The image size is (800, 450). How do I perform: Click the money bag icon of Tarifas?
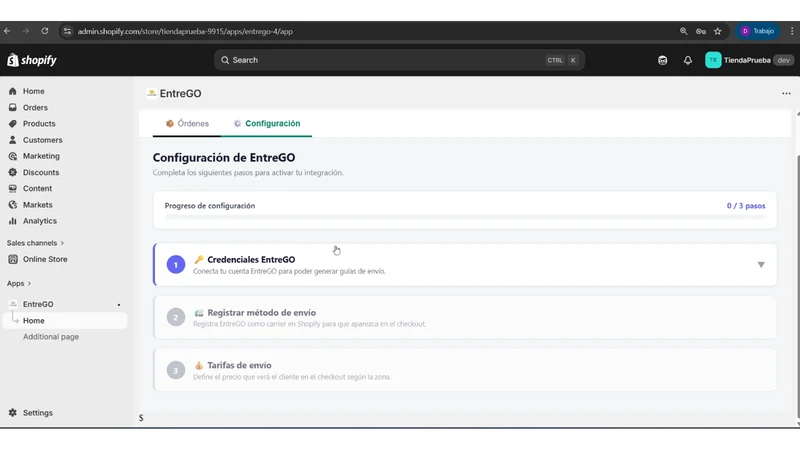198,365
